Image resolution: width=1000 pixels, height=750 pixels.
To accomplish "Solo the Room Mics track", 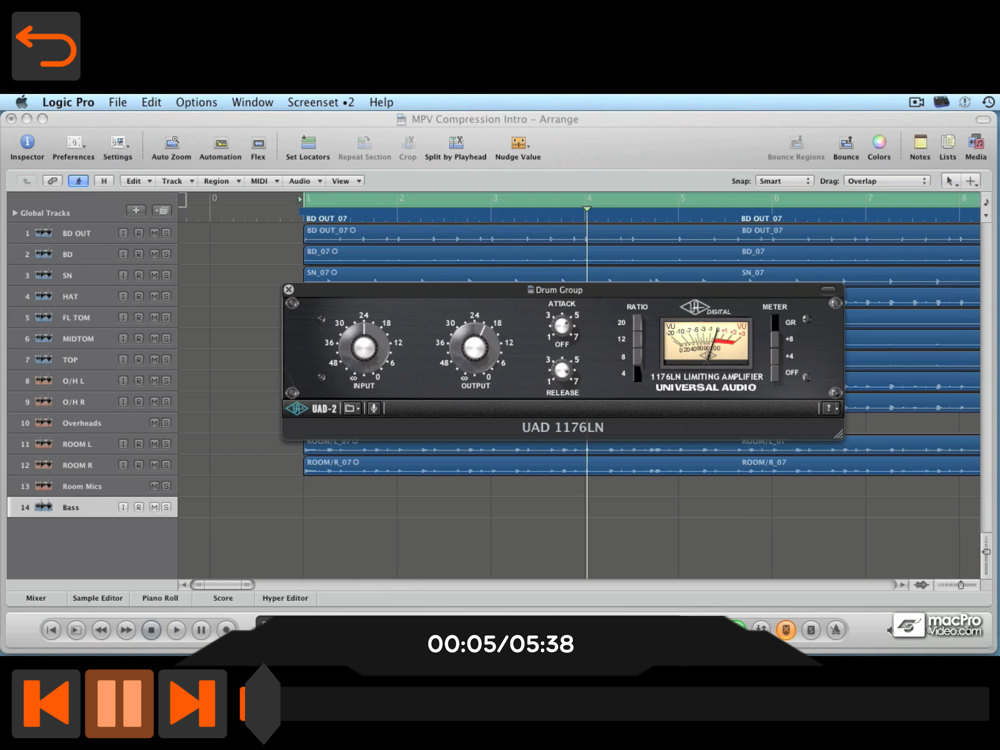I will coord(166,486).
